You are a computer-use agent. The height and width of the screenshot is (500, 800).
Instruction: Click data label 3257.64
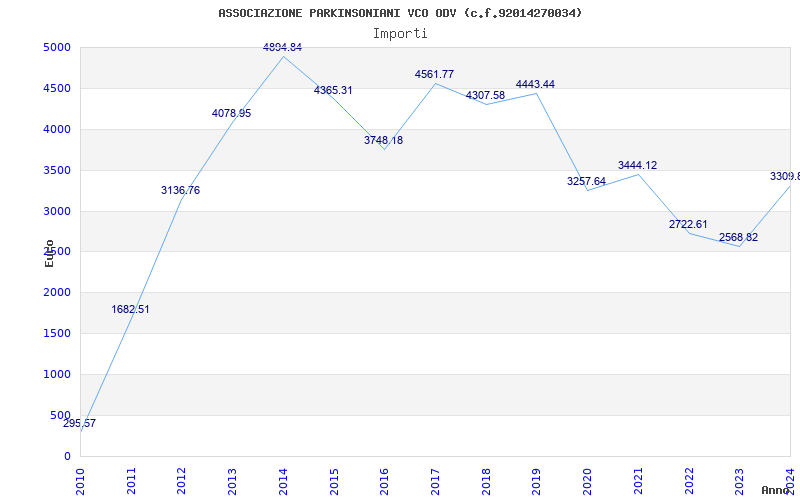(586, 181)
